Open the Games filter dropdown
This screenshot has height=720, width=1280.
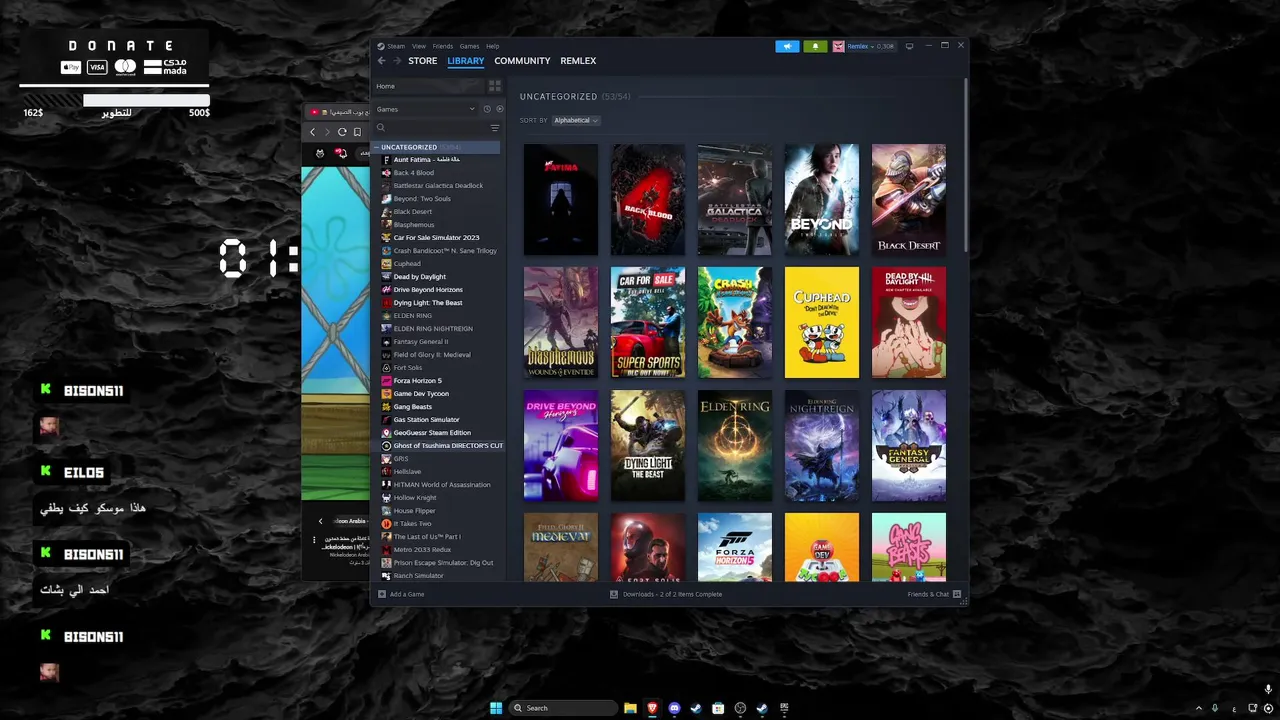427,109
